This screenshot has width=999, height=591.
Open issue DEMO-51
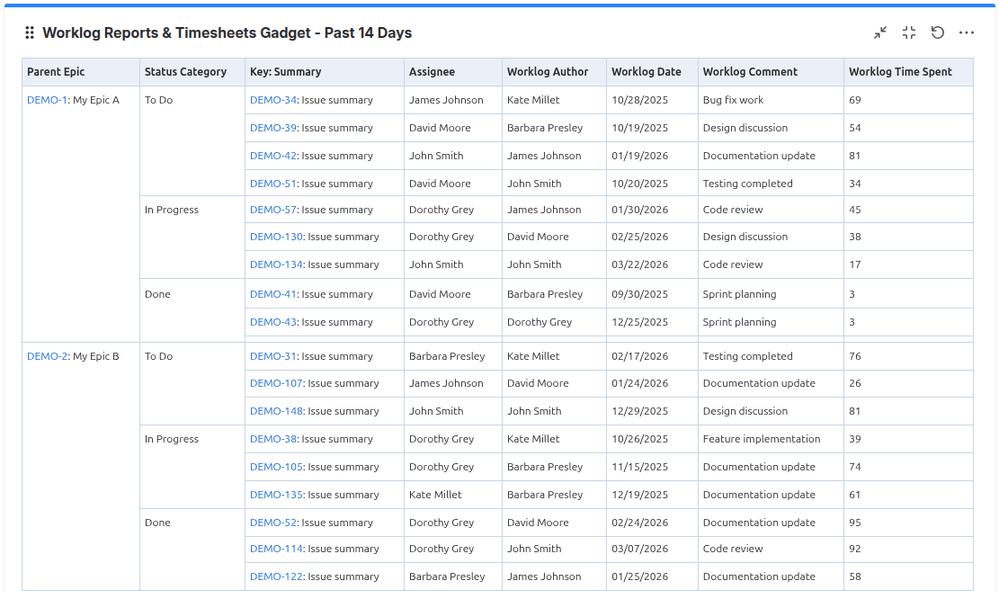click(x=273, y=183)
